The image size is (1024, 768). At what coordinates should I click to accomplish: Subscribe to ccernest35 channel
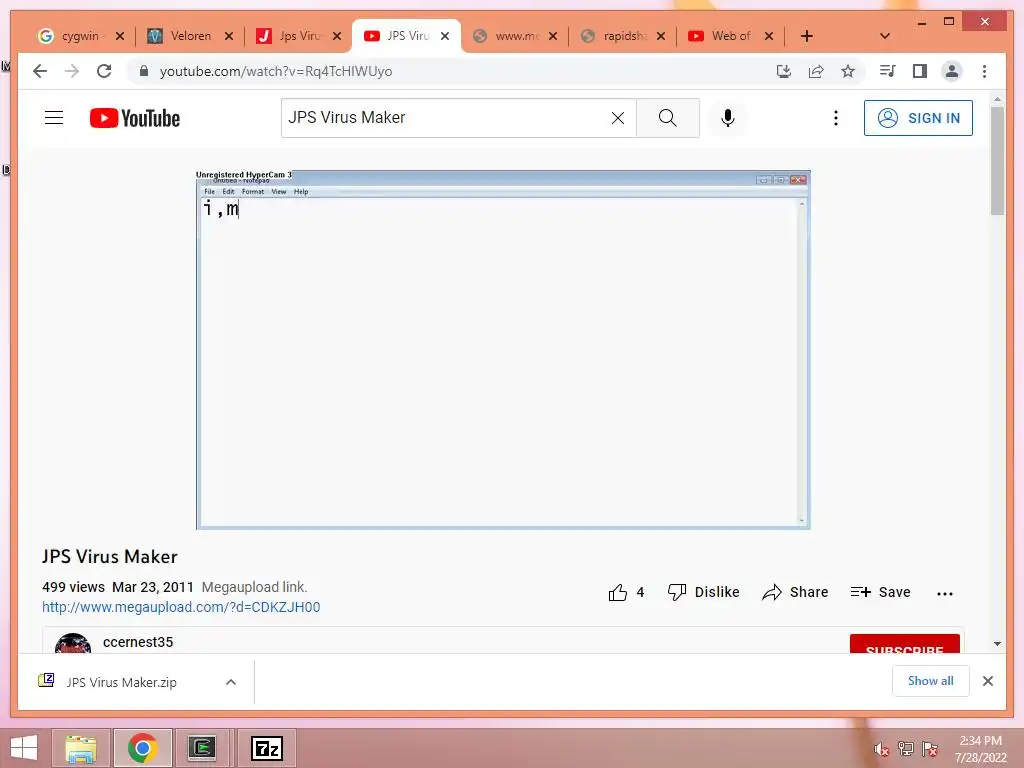coord(904,644)
